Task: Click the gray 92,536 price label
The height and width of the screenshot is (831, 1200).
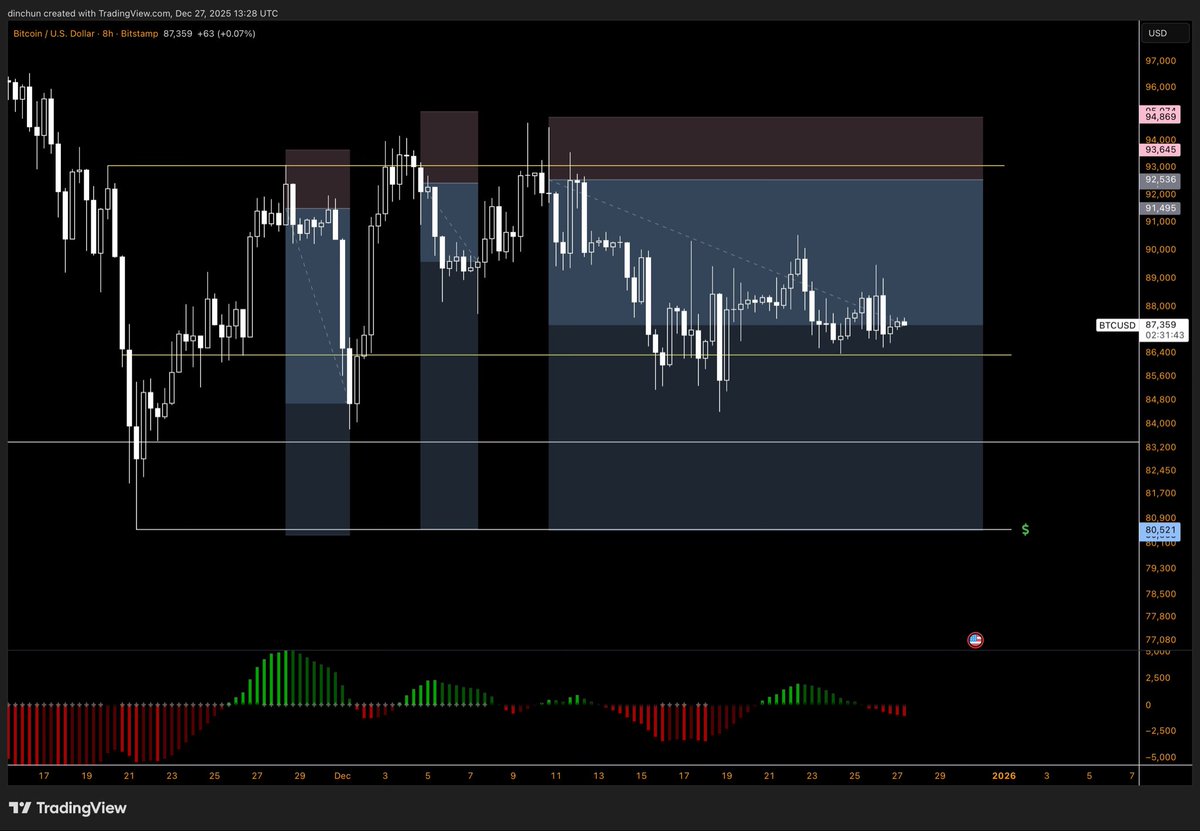Action: [1160, 183]
